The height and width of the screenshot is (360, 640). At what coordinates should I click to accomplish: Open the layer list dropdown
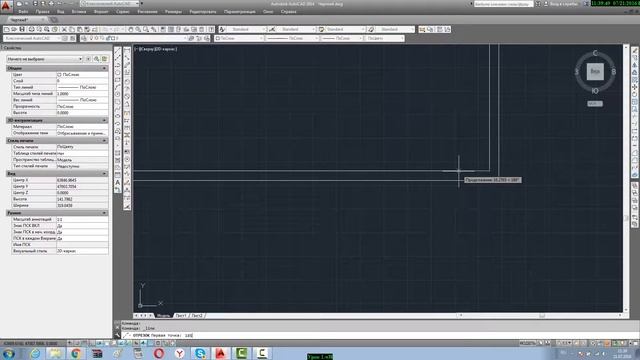pyautogui.click(x=185, y=38)
